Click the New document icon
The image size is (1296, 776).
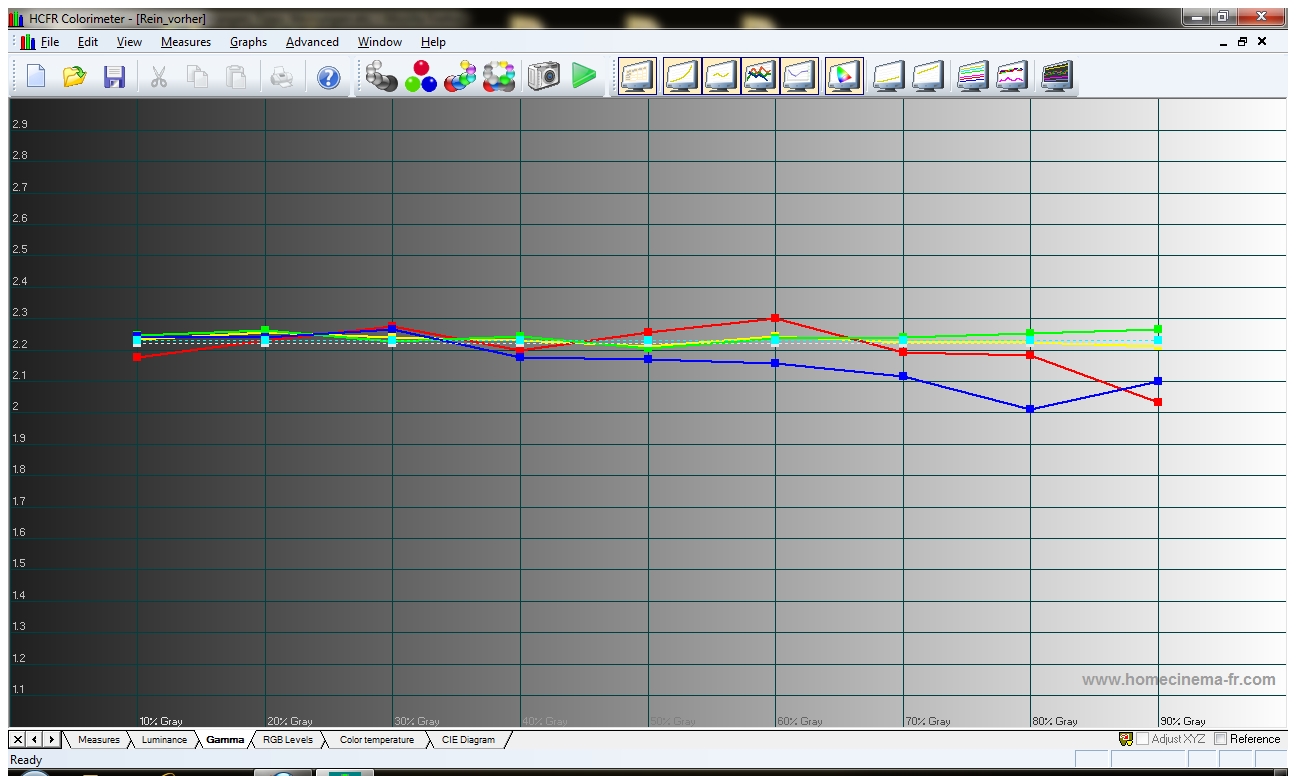pyautogui.click(x=36, y=77)
